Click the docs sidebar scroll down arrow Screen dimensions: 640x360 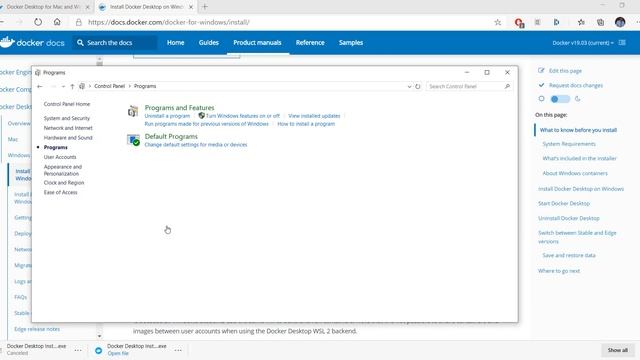coord(99,336)
